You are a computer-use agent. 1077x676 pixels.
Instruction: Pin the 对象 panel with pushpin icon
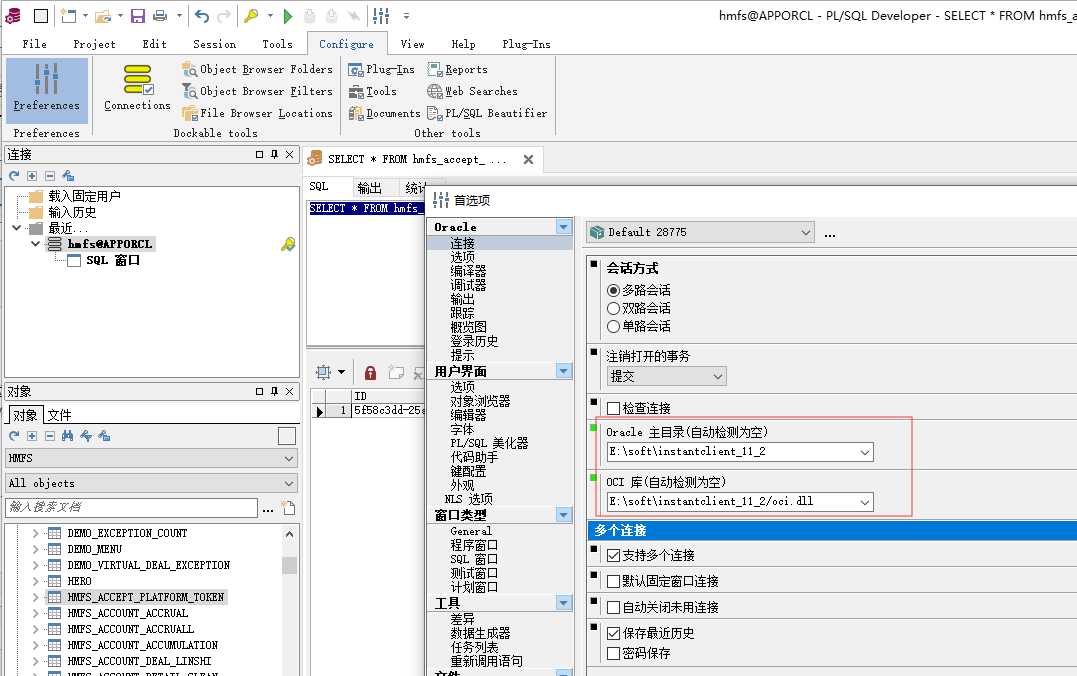click(x=274, y=391)
